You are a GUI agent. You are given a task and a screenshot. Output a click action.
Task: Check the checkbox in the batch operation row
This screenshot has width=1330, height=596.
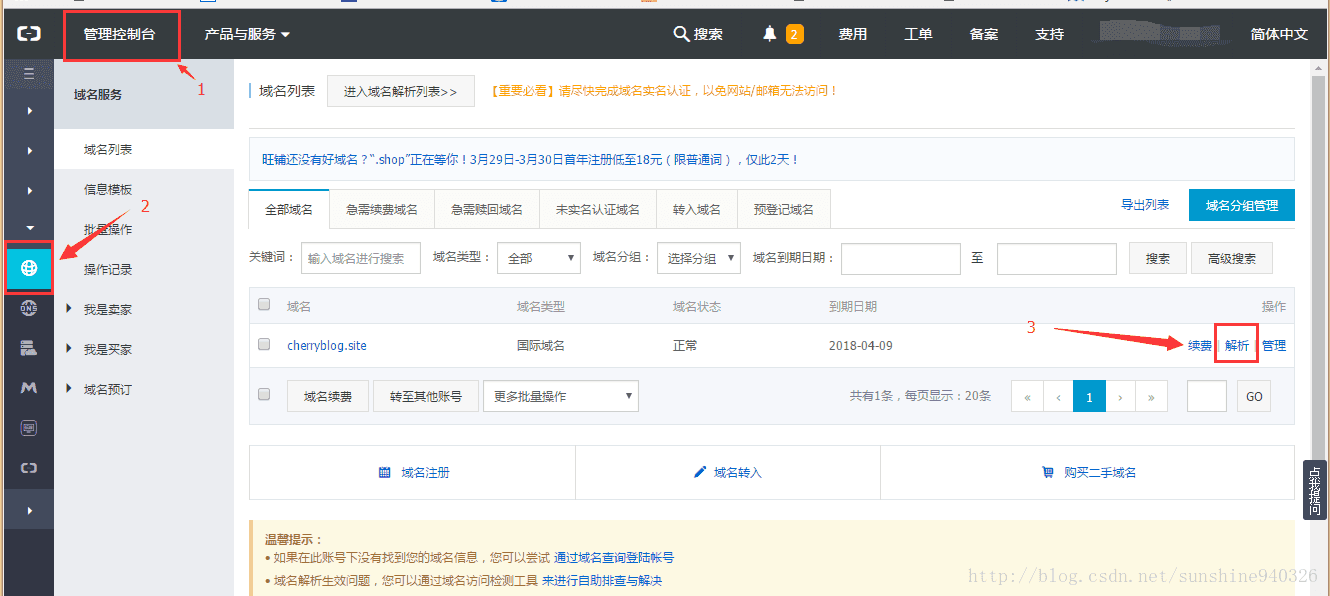pos(263,394)
